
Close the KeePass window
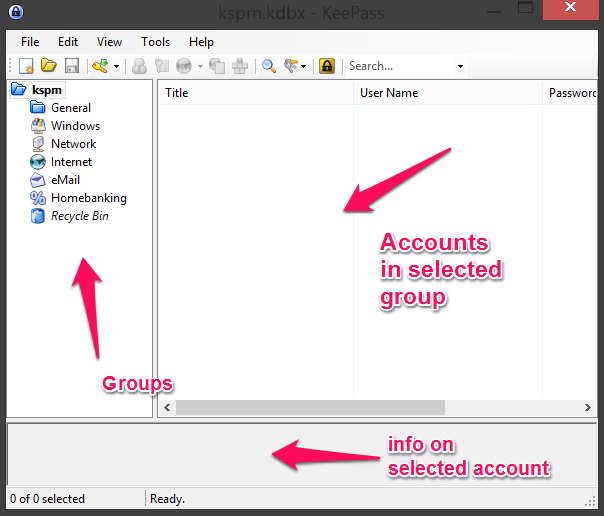[x=570, y=8]
